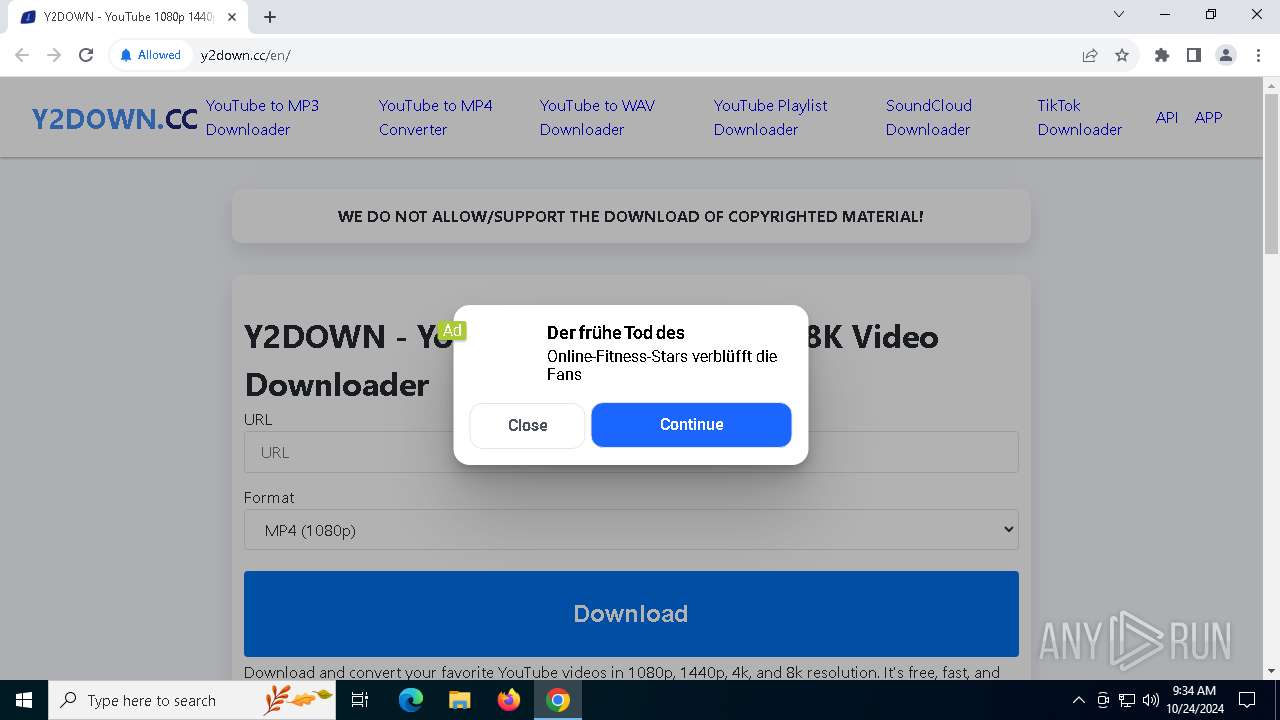The height and width of the screenshot is (720, 1280).
Task: Open the Chrome profile avatar
Action: (1226, 55)
